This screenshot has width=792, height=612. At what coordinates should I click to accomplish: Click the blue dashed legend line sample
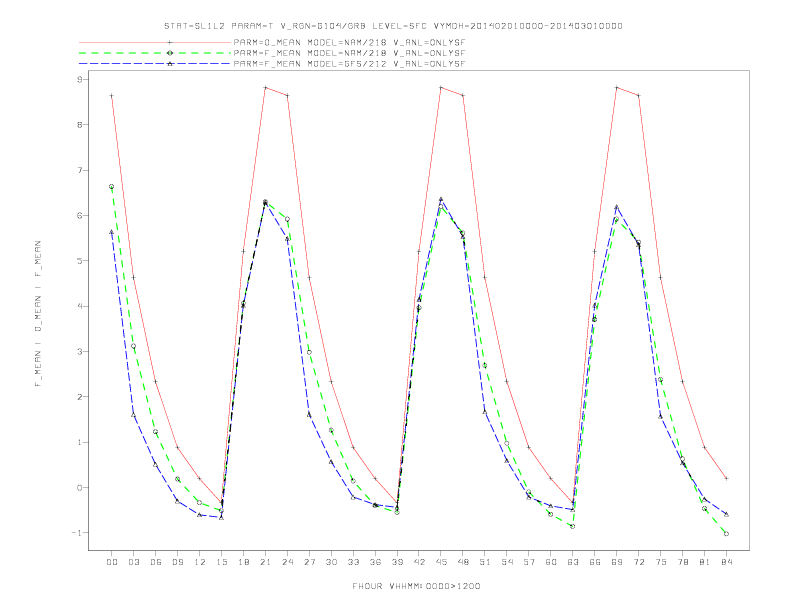[x=155, y=64]
